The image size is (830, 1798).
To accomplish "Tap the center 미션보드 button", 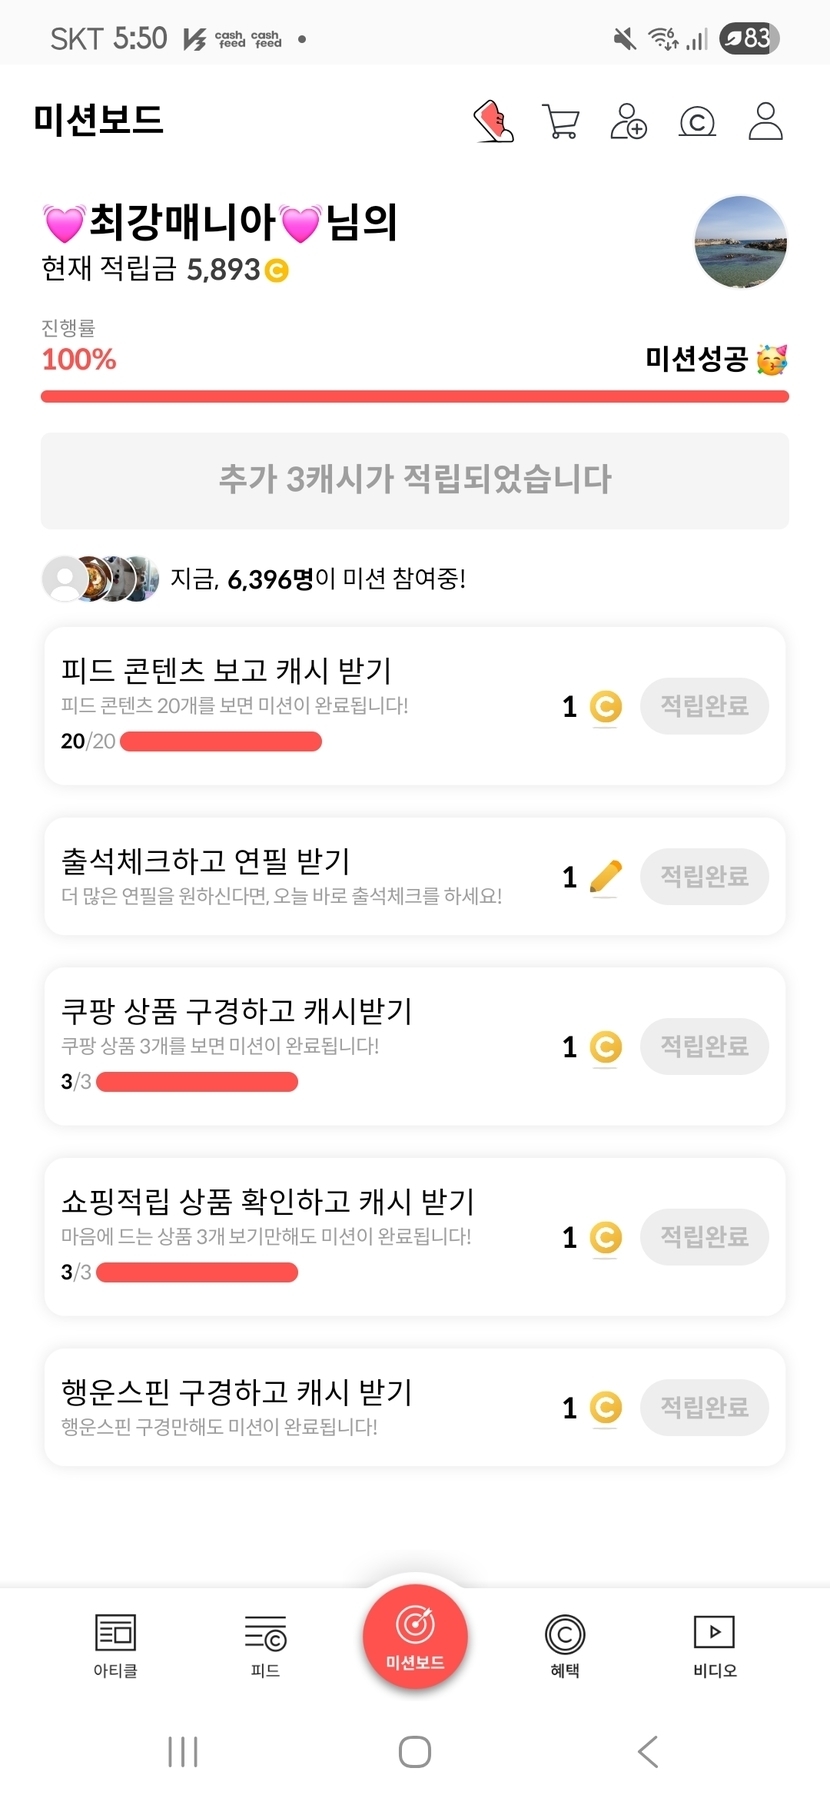I will pos(415,1637).
